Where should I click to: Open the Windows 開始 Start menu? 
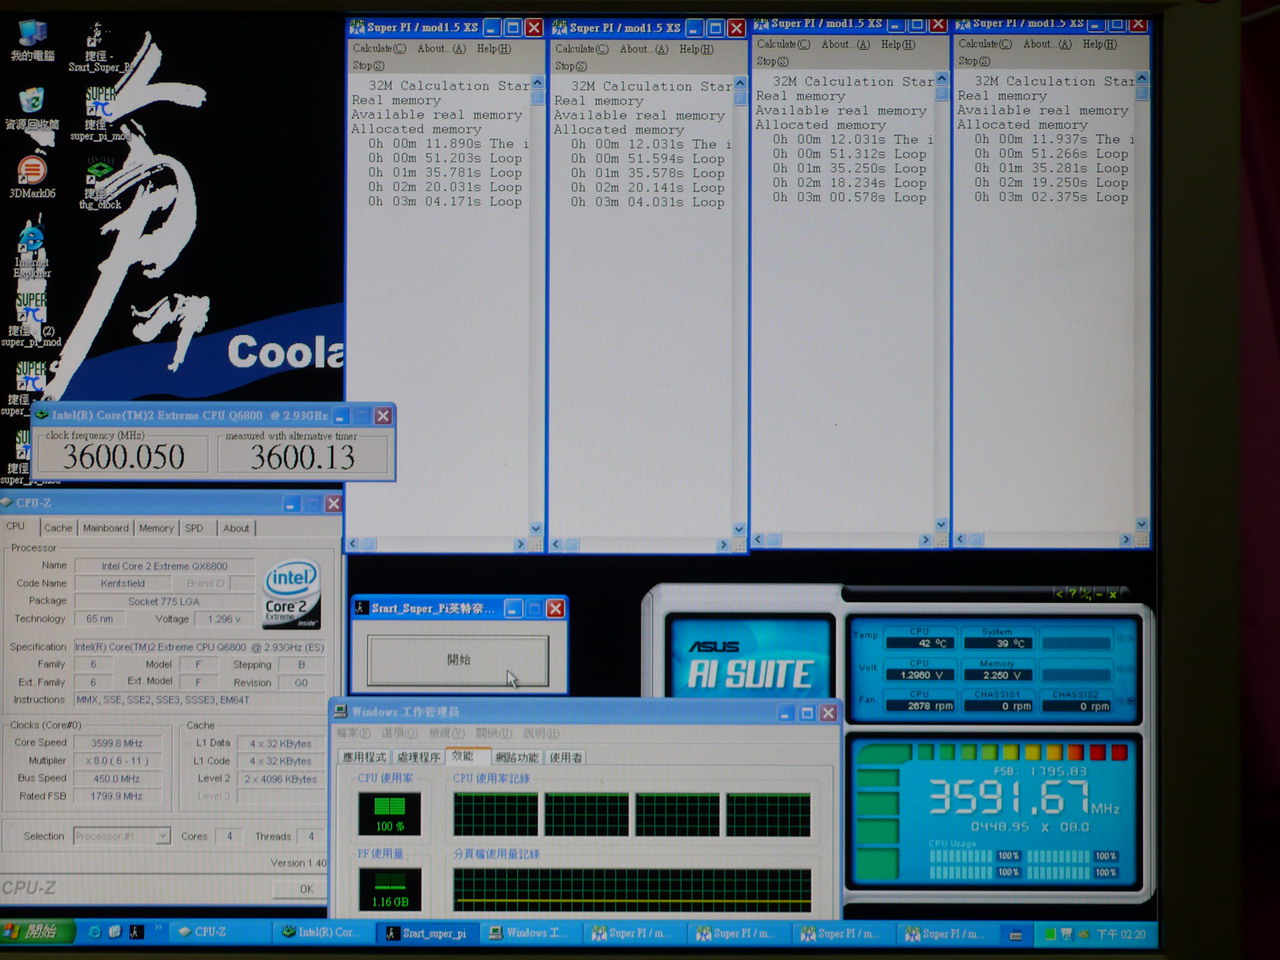coord(37,932)
